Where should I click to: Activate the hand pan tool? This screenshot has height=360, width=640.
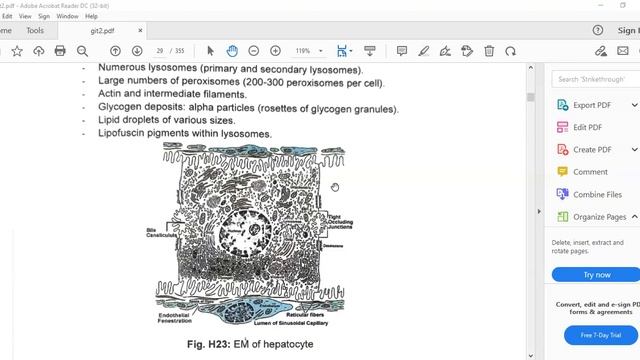tap(232, 51)
